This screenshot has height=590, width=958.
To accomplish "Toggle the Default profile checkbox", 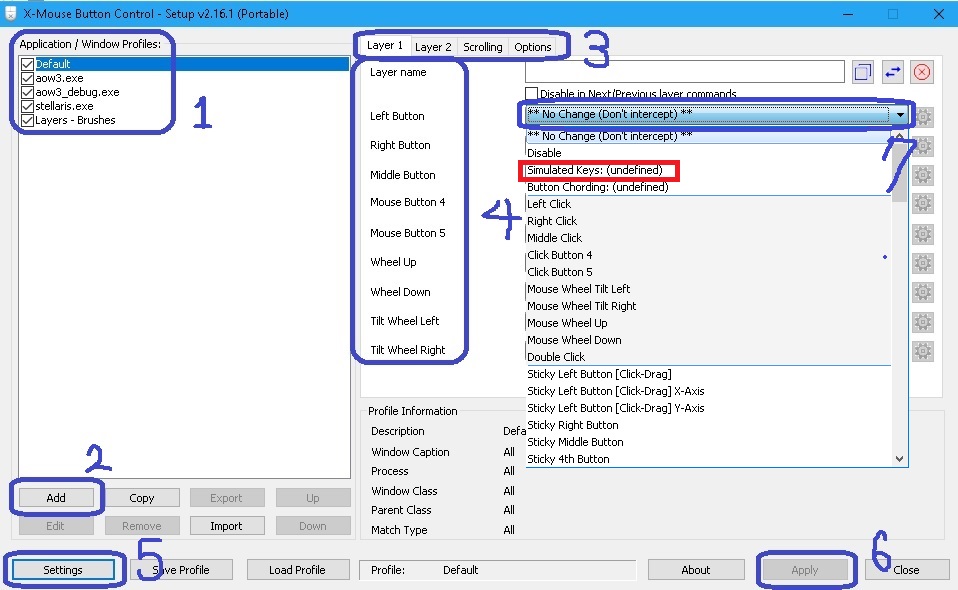I will tap(27, 64).
